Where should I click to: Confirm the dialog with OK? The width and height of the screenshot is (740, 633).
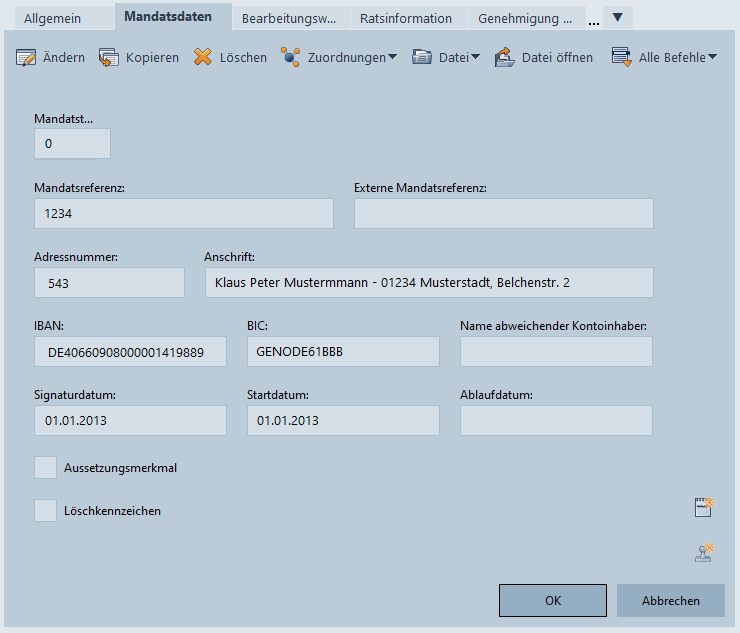click(553, 601)
